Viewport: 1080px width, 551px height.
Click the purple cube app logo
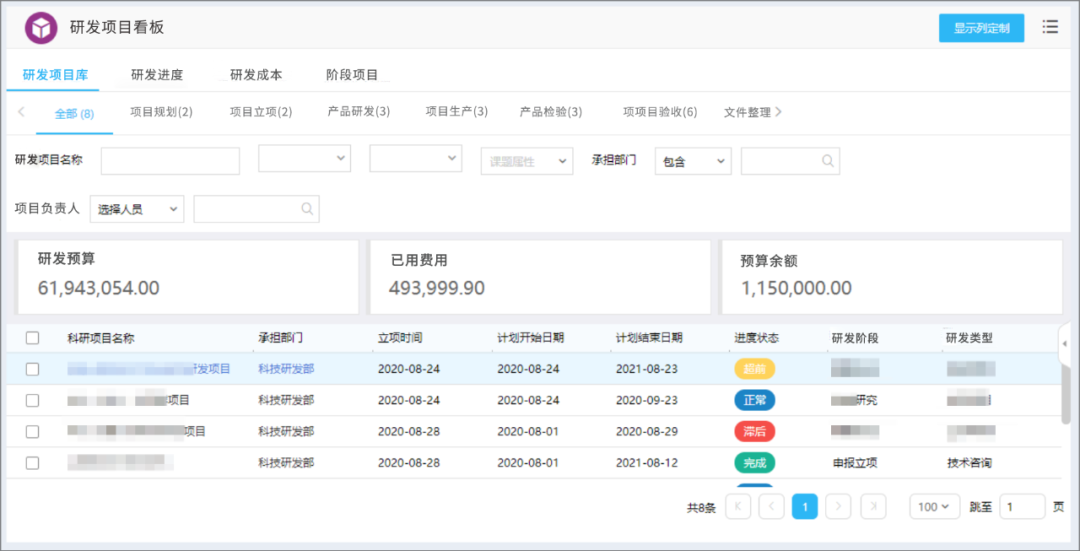coord(41,28)
